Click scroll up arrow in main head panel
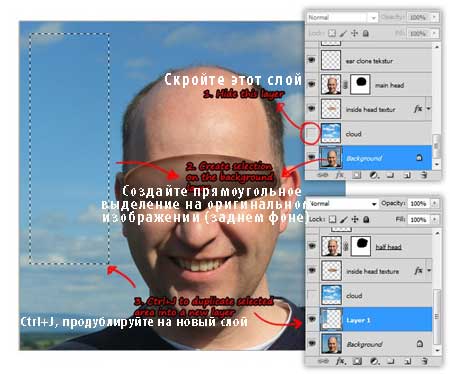The height and width of the screenshot is (374, 450). (436, 47)
